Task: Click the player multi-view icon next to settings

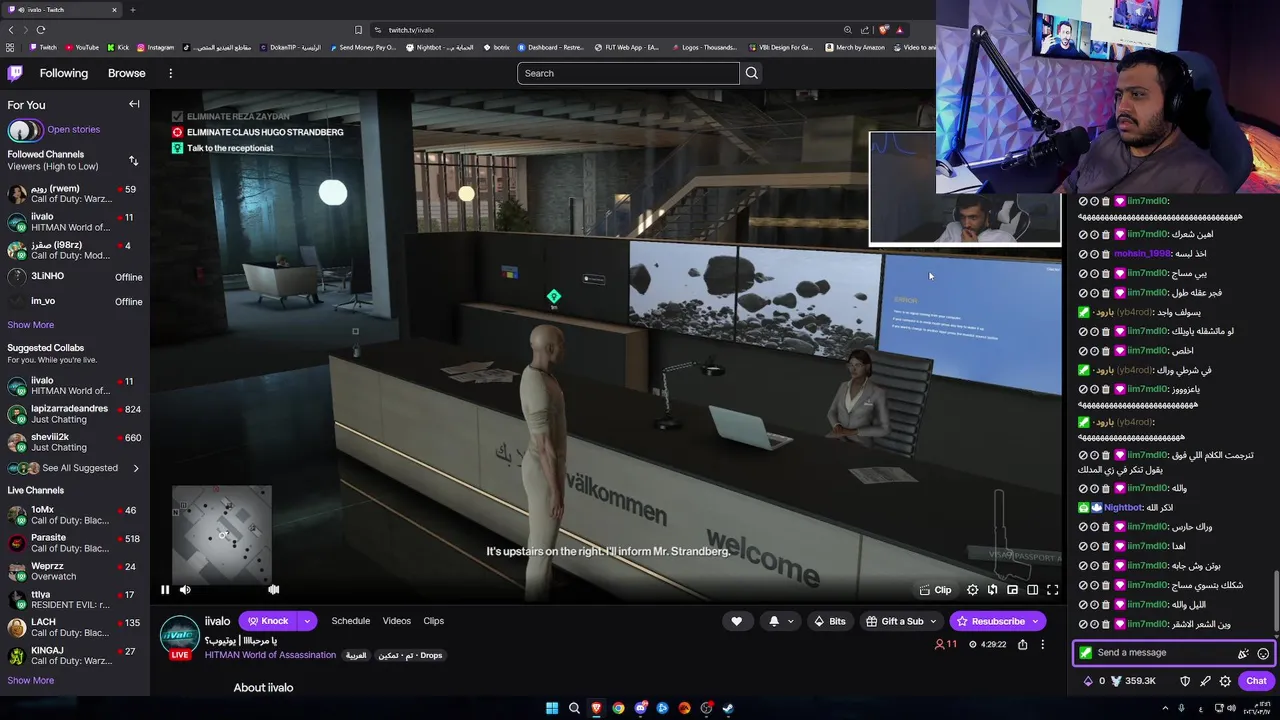Action: click(992, 590)
